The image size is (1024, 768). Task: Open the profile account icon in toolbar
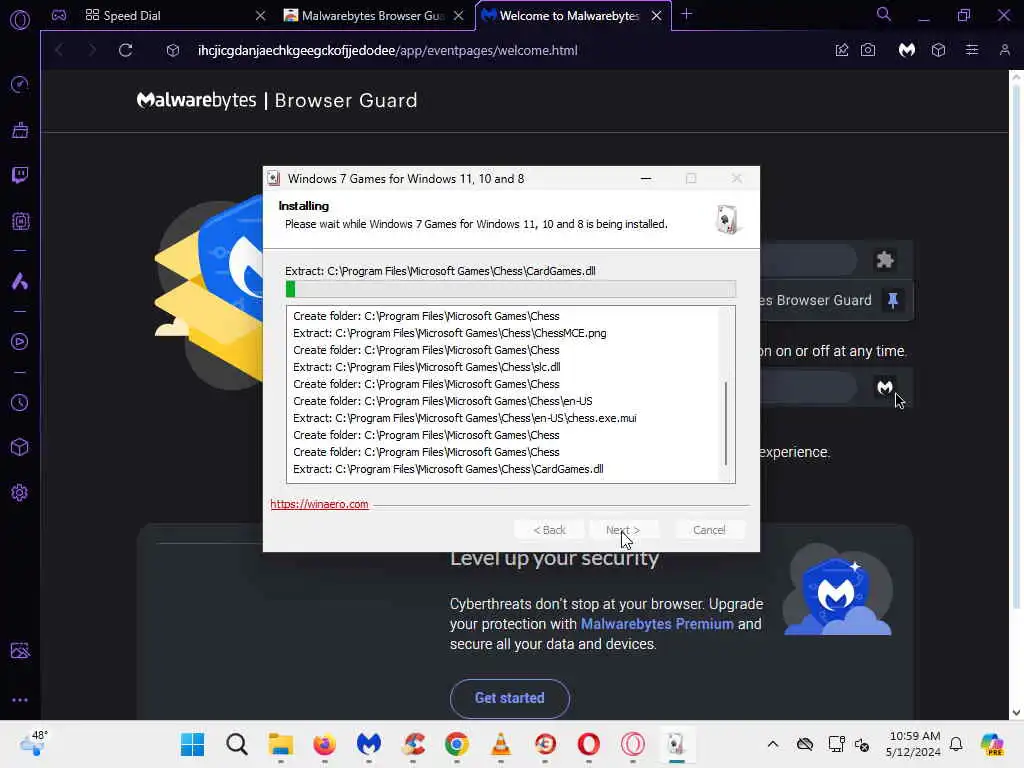[1004, 50]
